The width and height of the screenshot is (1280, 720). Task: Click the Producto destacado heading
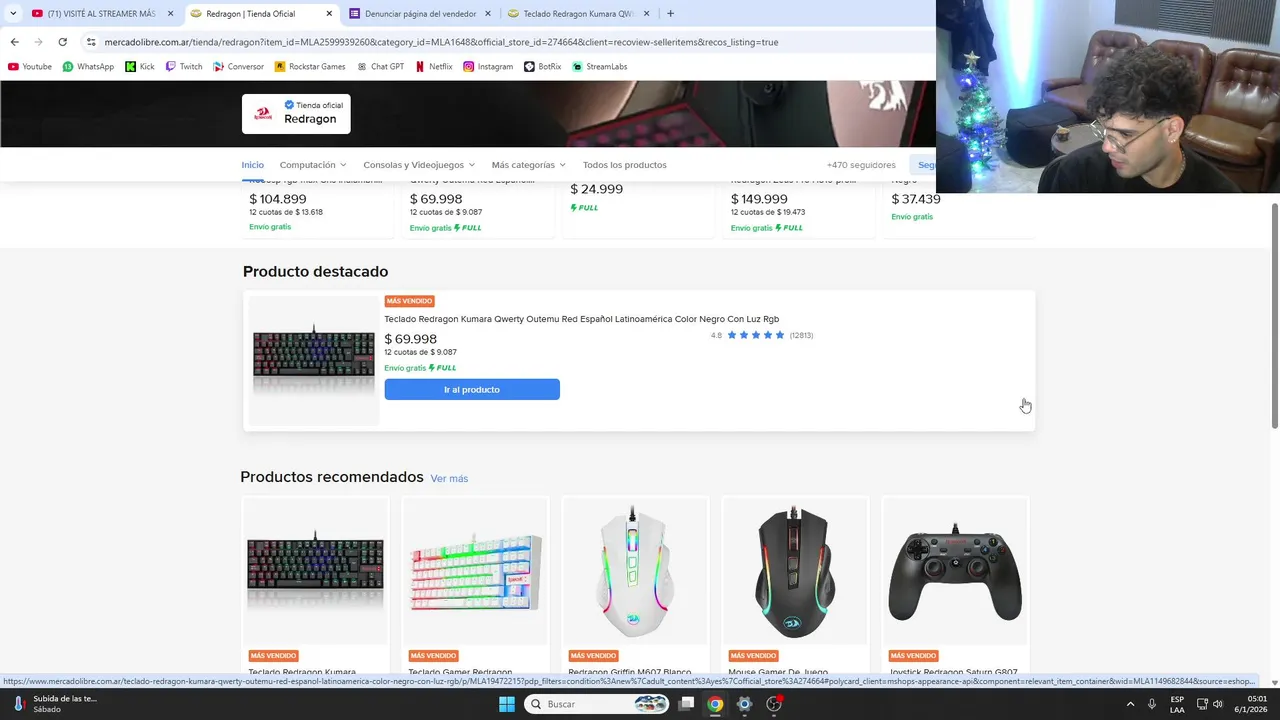click(315, 272)
